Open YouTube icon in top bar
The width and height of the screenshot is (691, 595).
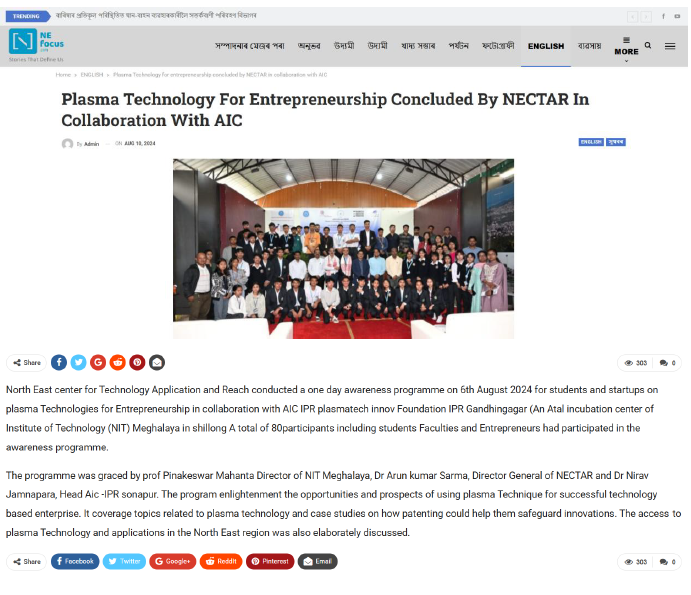coord(677,16)
